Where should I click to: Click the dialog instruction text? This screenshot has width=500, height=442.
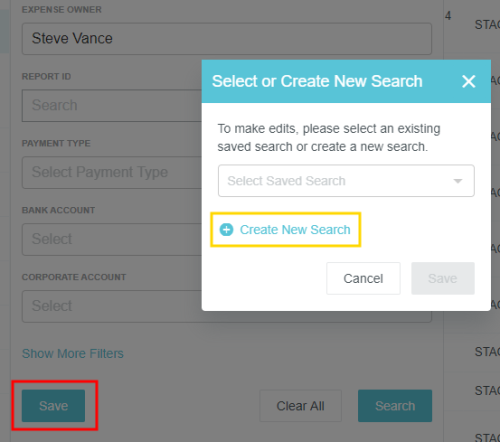click(329, 137)
